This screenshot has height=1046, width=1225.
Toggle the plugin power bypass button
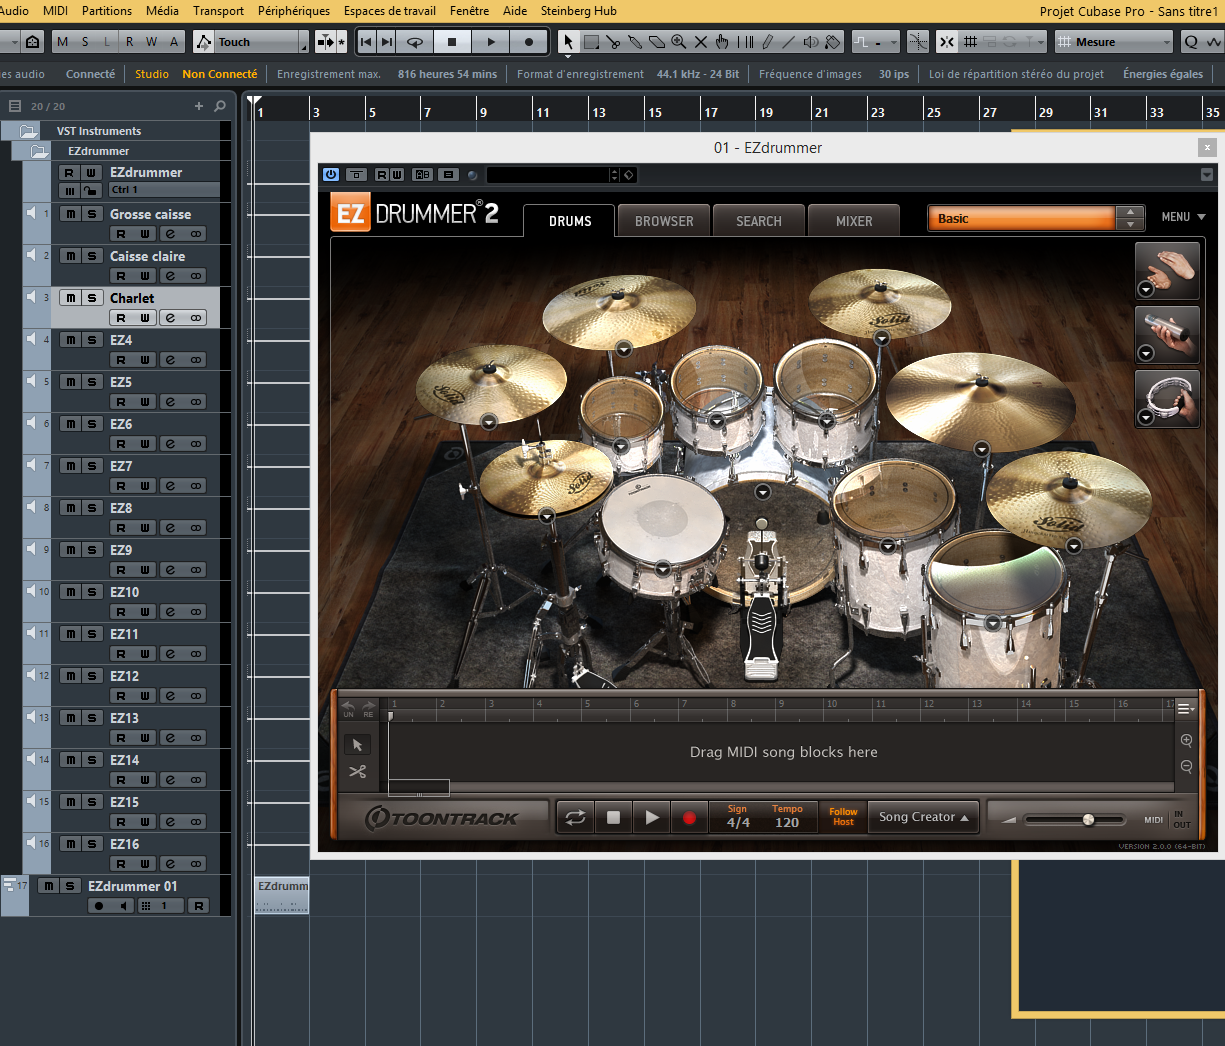331,175
